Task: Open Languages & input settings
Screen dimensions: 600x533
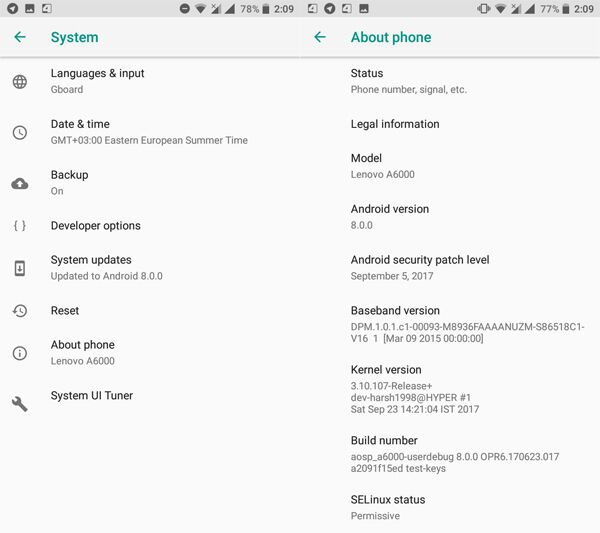Action: 150,81
